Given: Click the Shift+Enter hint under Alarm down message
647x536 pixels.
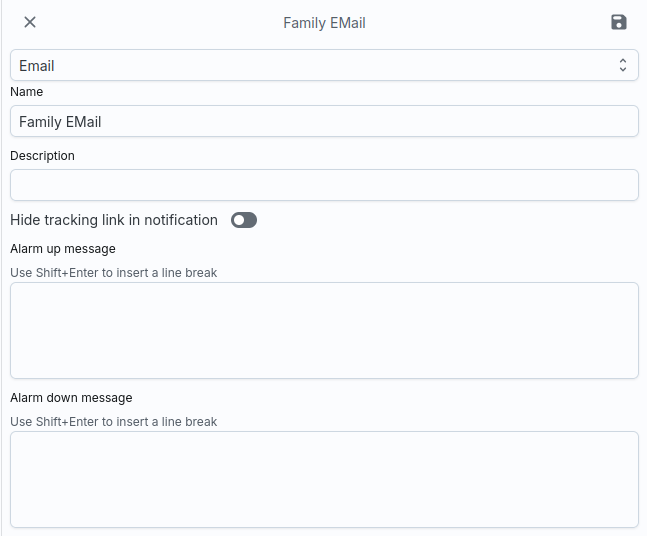Looking at the screenshot, I should coord(113,421).
